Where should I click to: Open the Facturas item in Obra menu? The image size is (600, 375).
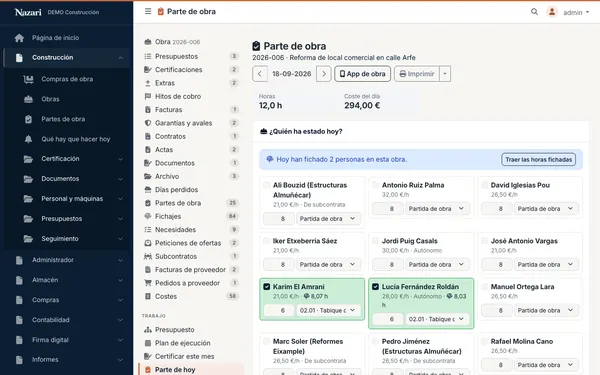(191, 110)
